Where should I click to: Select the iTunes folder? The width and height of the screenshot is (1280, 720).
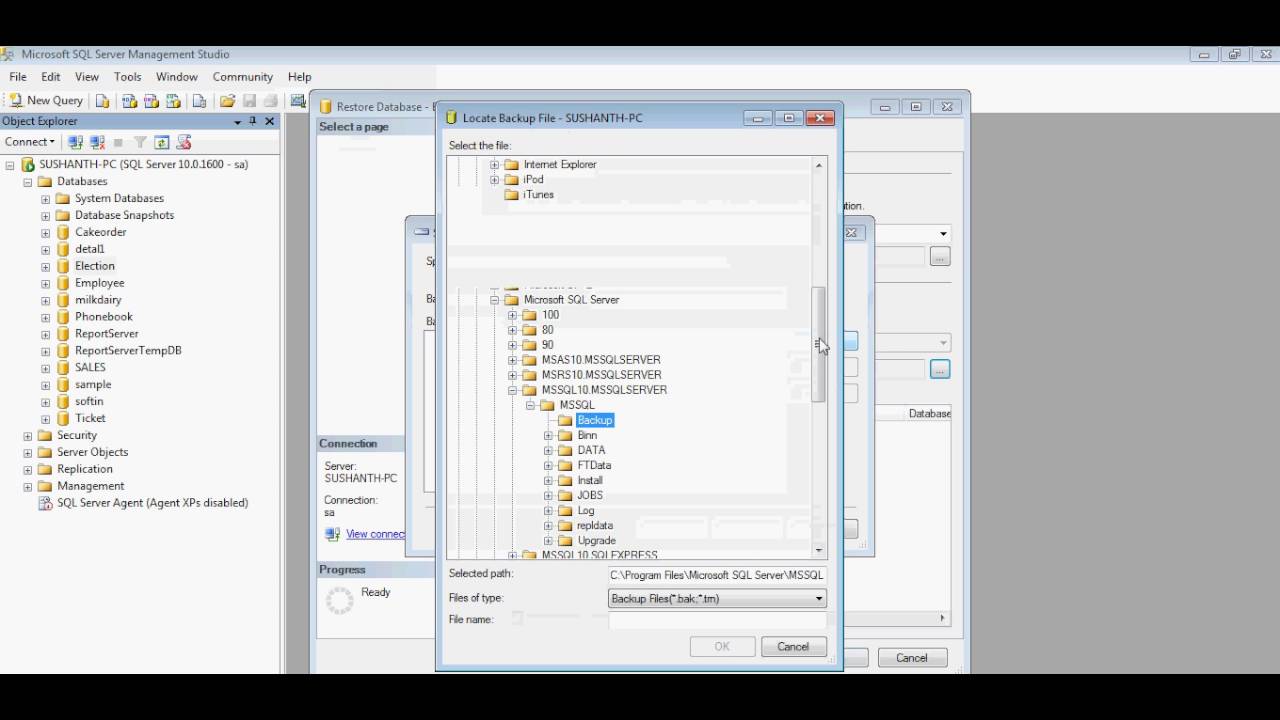(x=538, y=195)
